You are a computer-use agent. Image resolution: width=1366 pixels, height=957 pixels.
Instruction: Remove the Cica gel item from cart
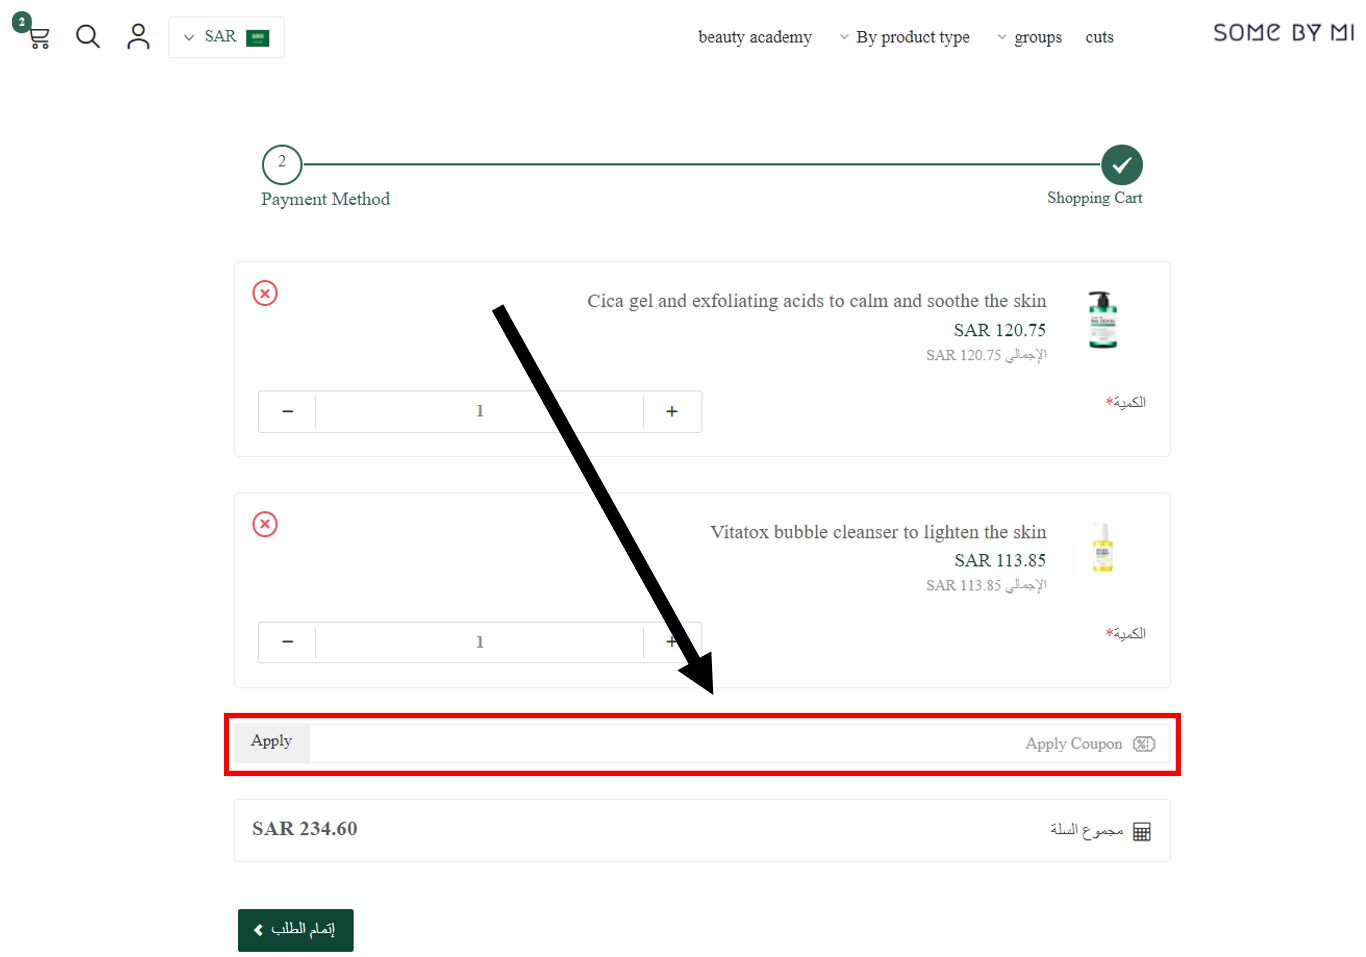click(x=265, y=293)
